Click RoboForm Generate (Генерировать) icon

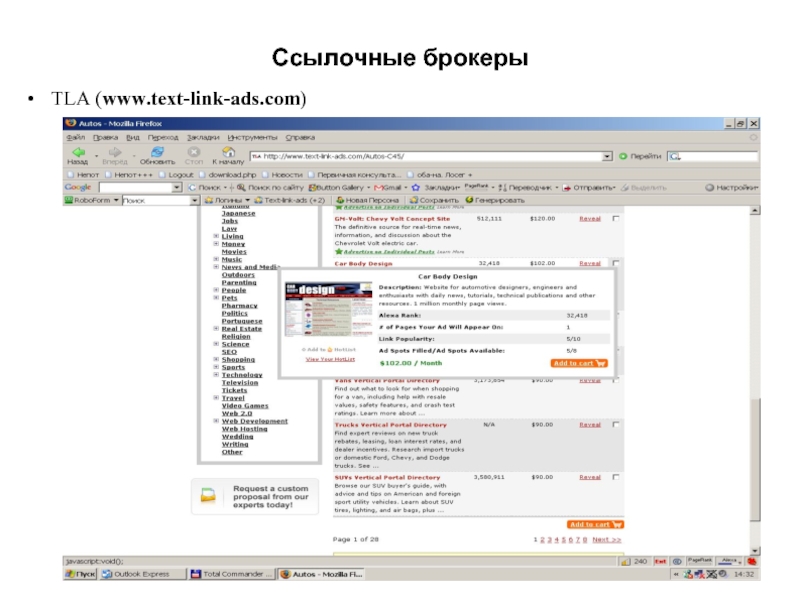(469, 200)
